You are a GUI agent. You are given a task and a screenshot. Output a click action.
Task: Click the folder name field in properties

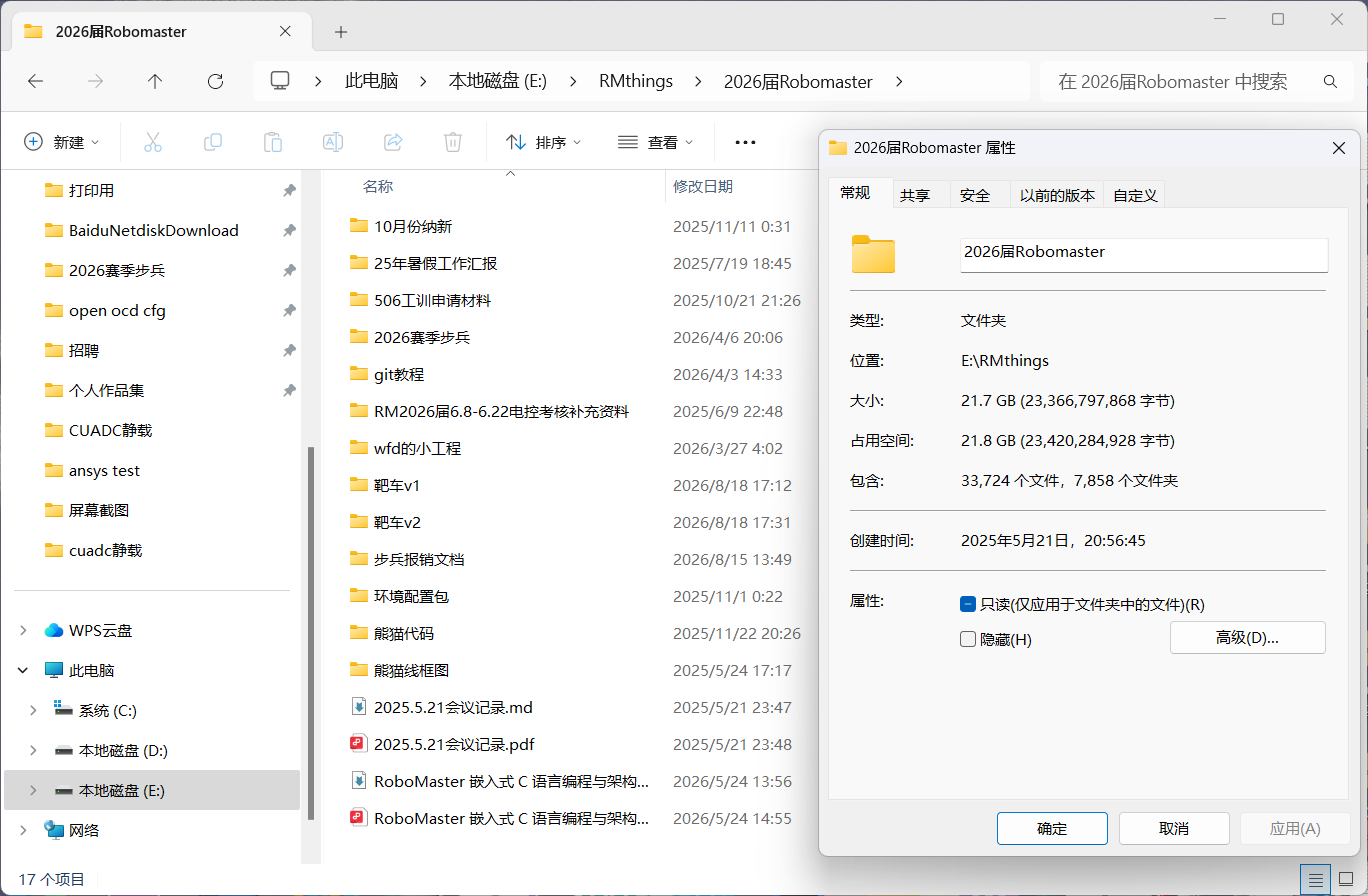tap(1144, 254)
